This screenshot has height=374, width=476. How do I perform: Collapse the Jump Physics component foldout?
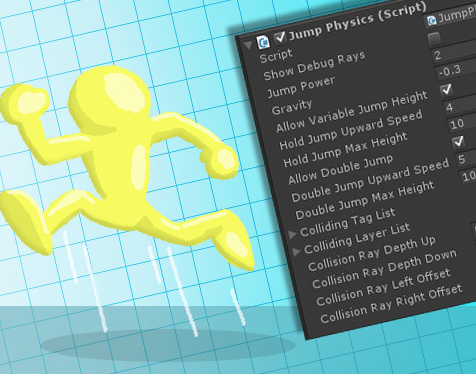click(248, 45)
